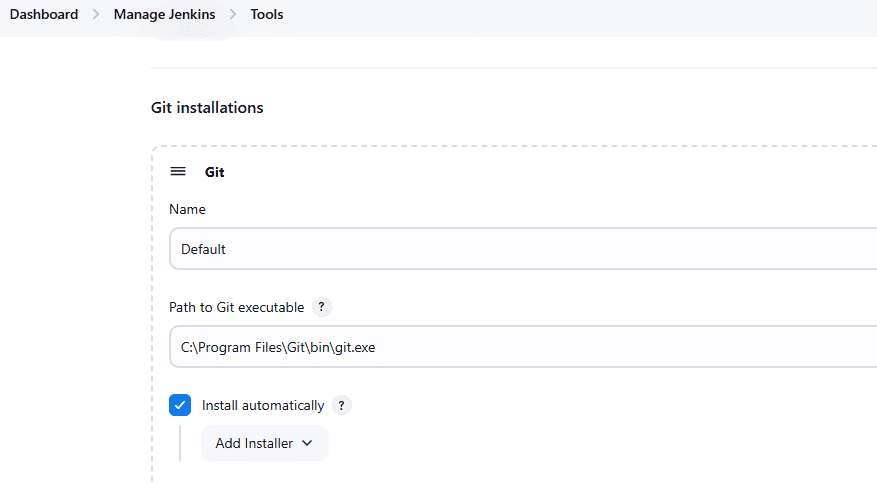Select the Tools breadcrumb item
The image size is (877, 484).
(267, 15)
